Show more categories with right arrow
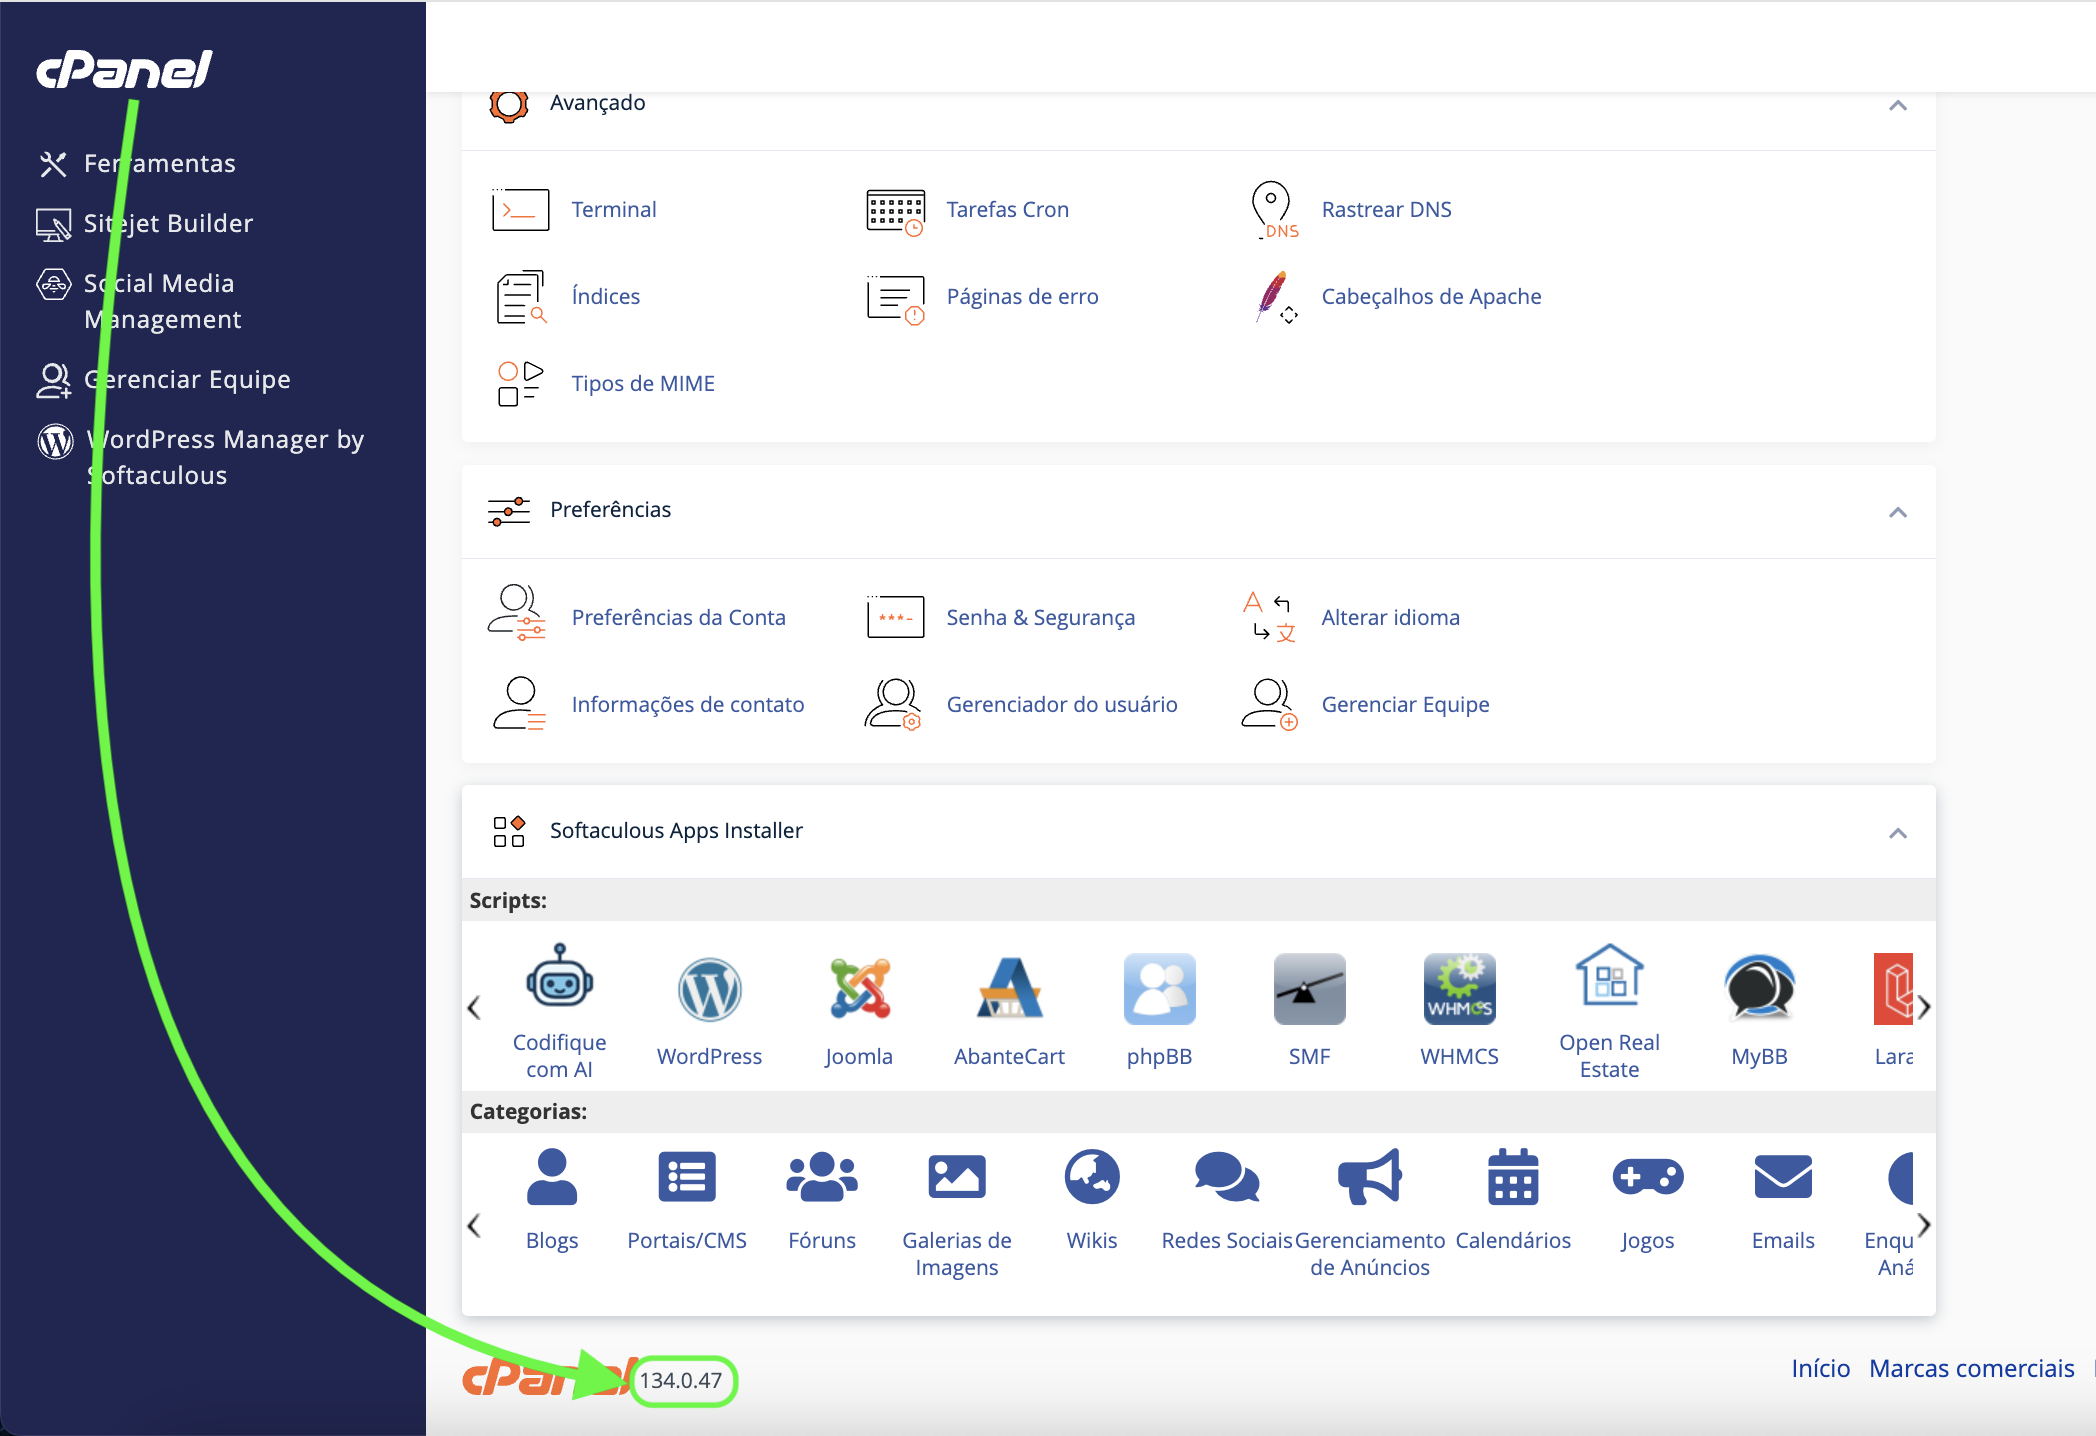 pos(1924,1225)
